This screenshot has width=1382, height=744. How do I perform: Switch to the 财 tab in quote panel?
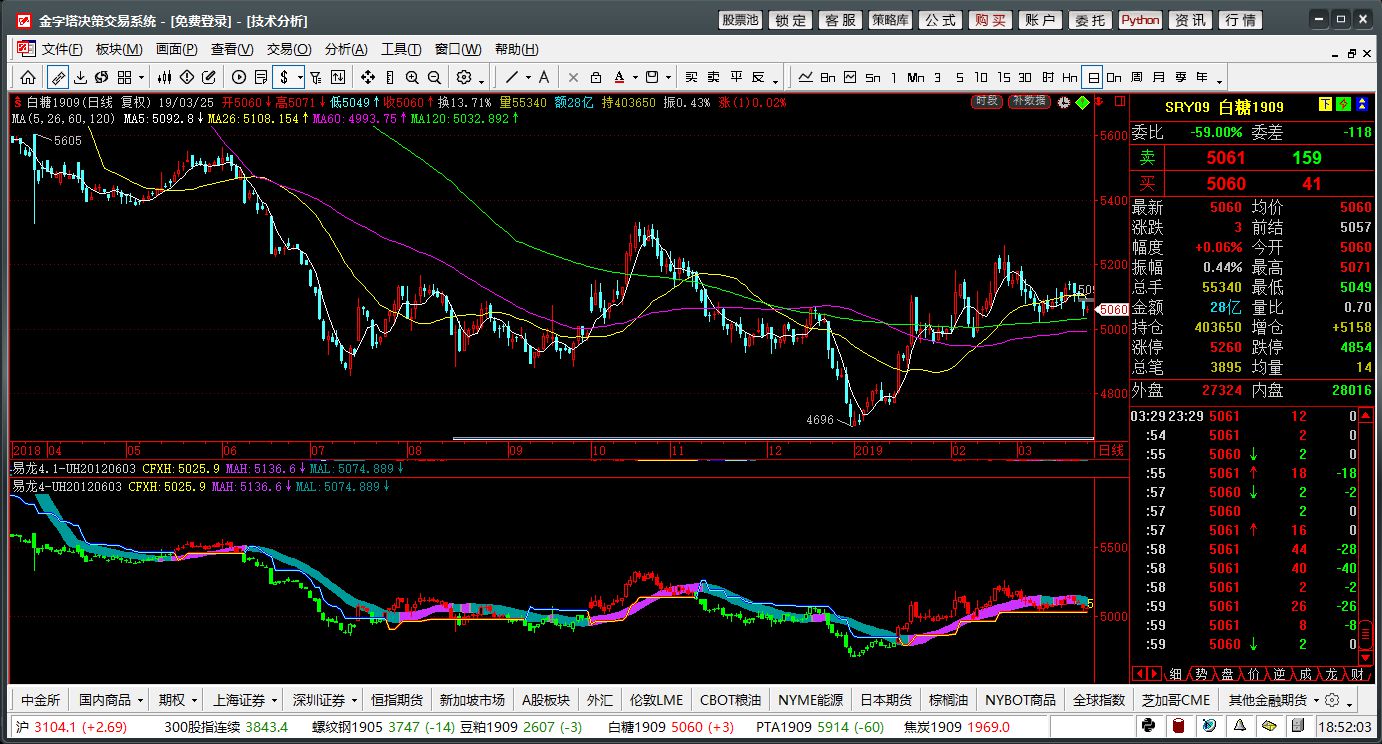pyautogui.click(x=1357, y=674)
